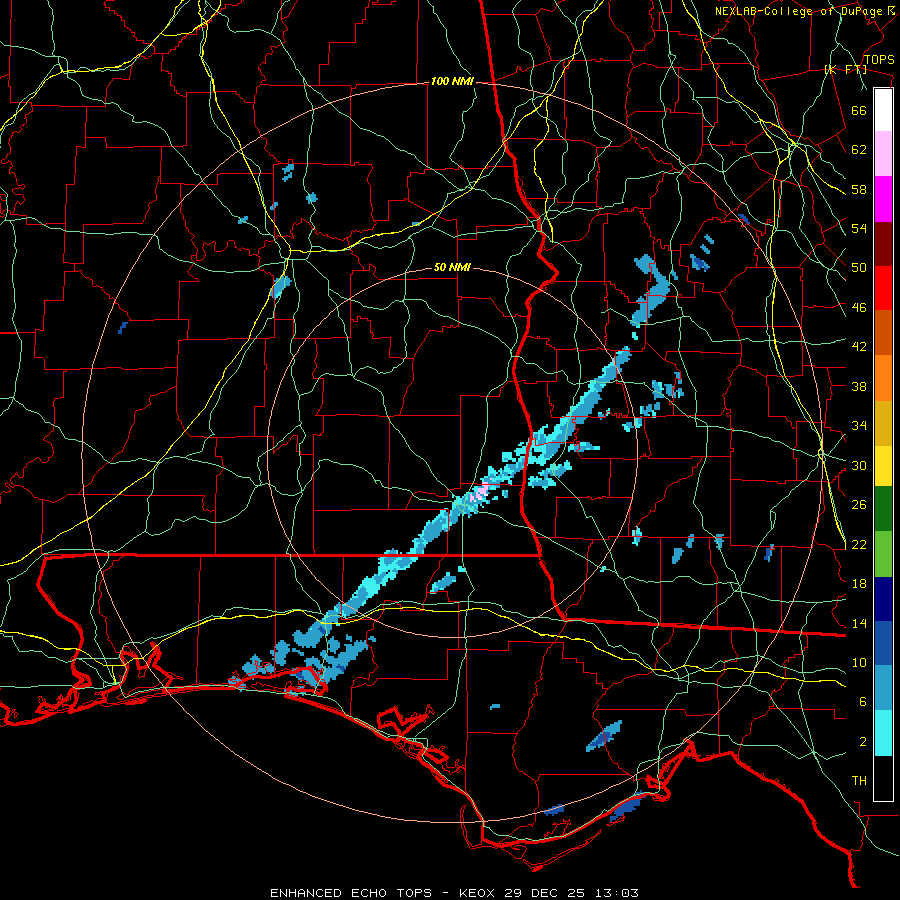Image resolution: width=900 pixels, height=900 pixels.
Task: Click the white 66 kft legend swatch
Action: point(883,110)
